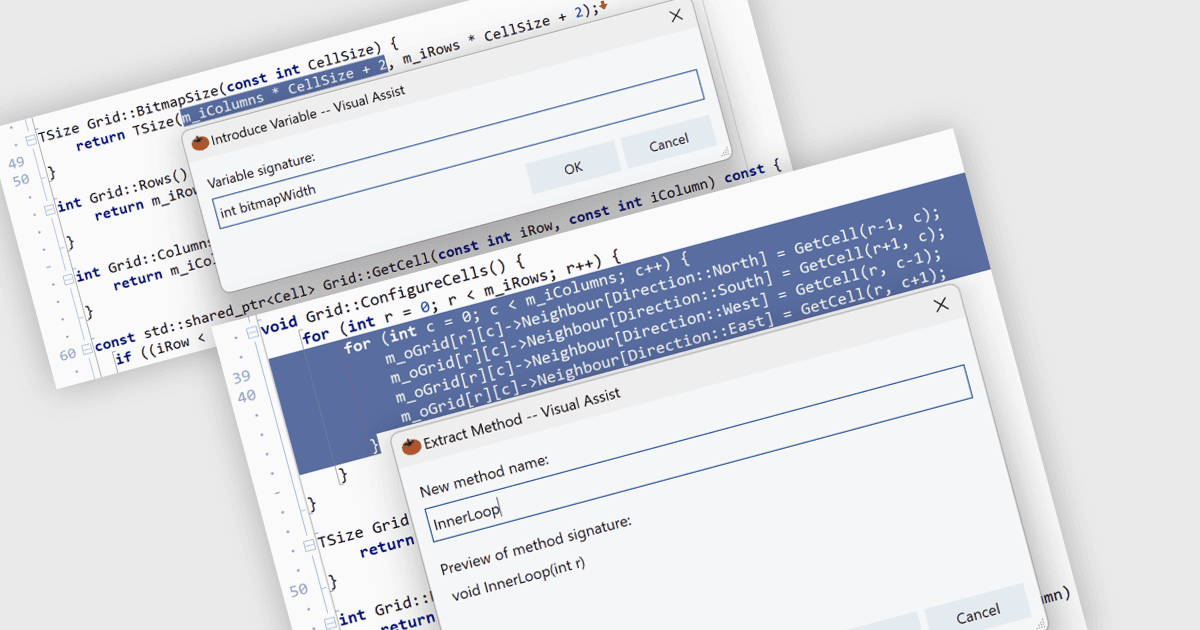This screenshot has width=1200, height=630.
Task: Collapse the TSize Grid::BitmapSize function in back editor
Action: (x=30, y=140)
